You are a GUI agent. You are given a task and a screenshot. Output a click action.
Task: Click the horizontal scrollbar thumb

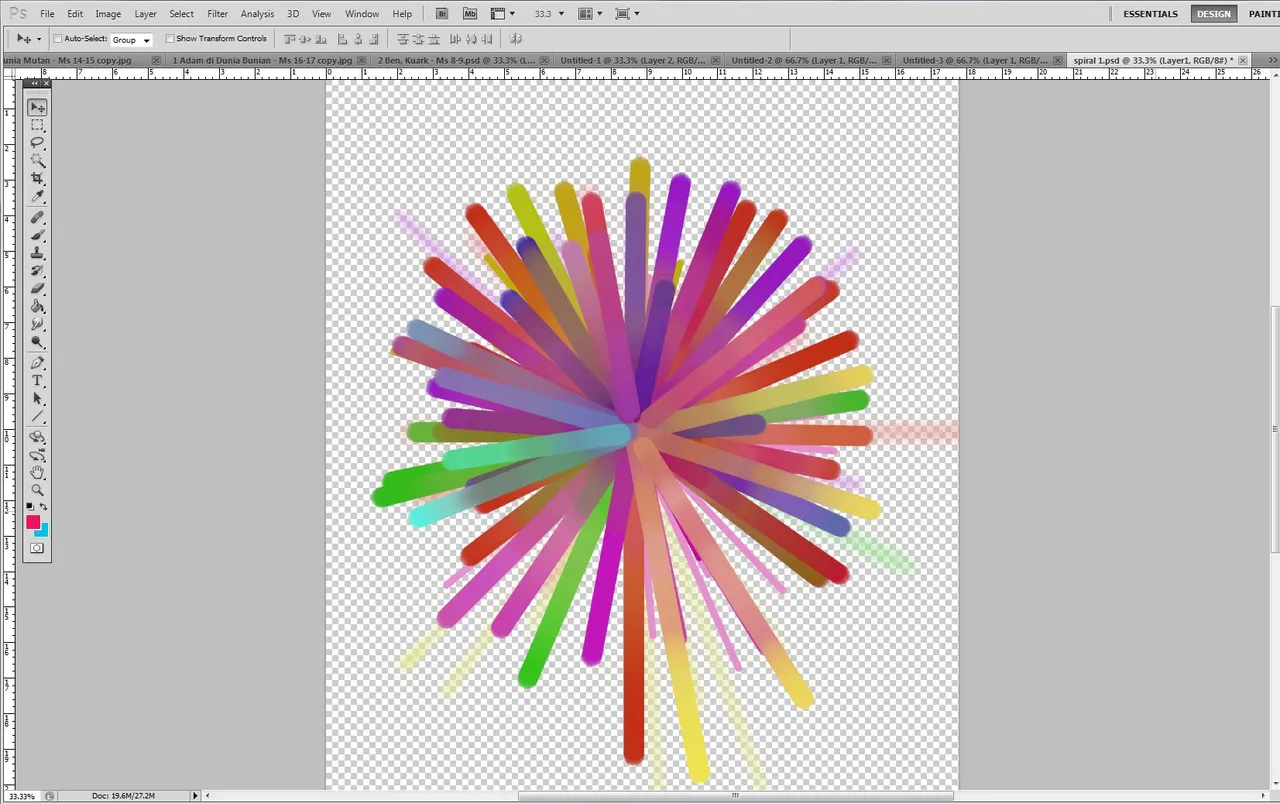[x=735, y=796]
